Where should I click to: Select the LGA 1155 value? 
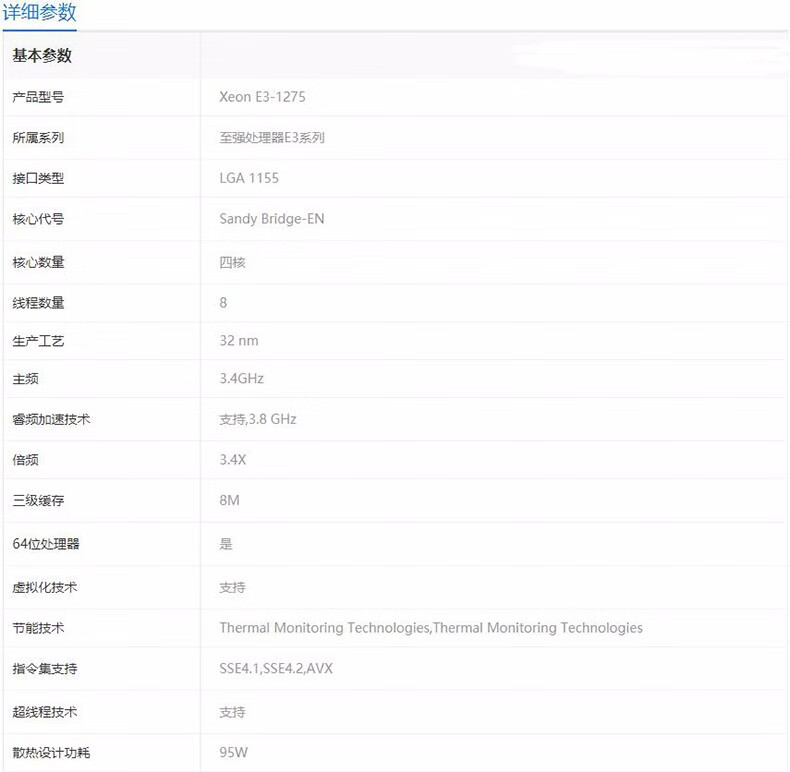[x=249, y=178]
